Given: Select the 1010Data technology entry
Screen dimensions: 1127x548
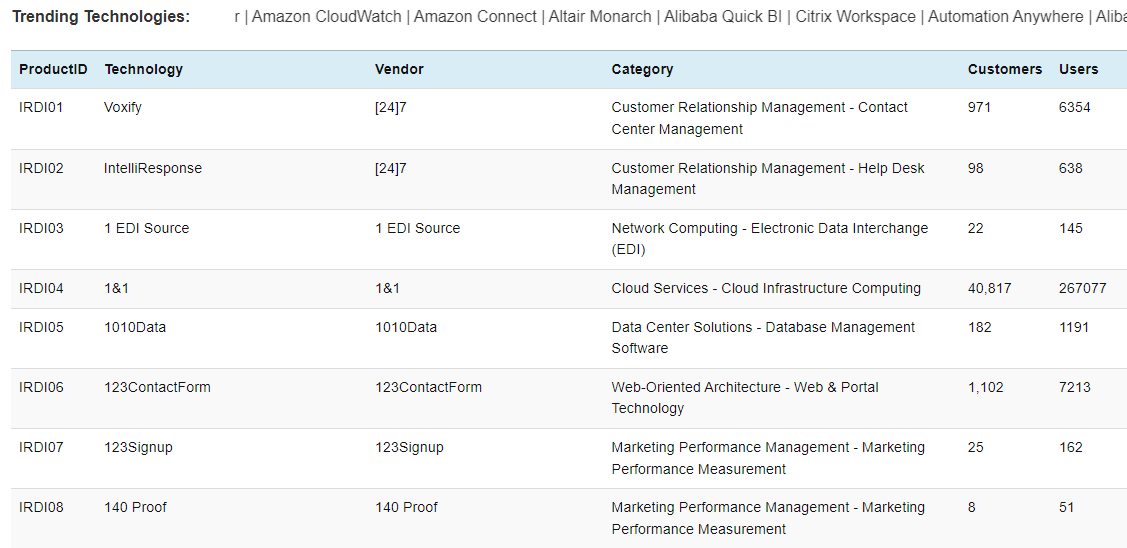Looking at the screenshot, I should (x=135, y=327).
